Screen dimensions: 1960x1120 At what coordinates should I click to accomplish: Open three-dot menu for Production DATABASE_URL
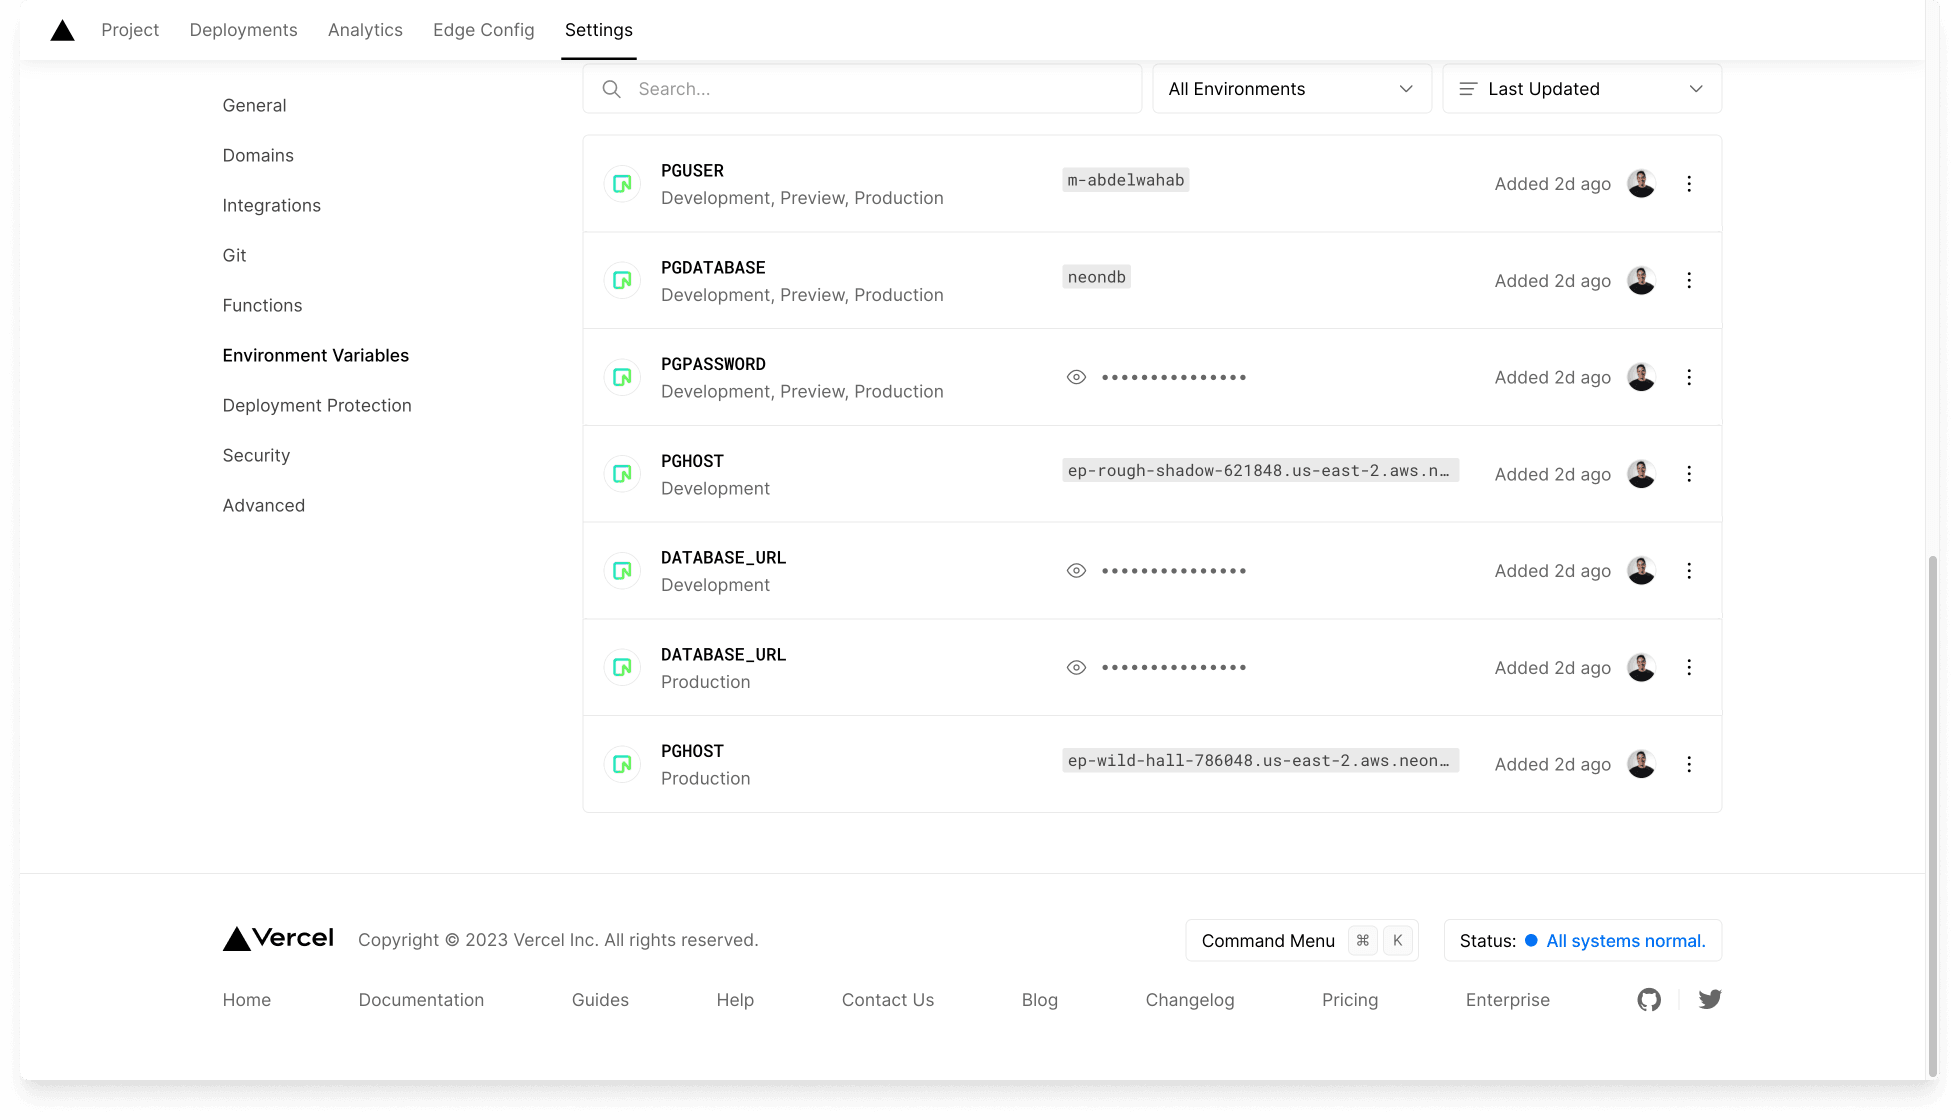coord(1689,667)
